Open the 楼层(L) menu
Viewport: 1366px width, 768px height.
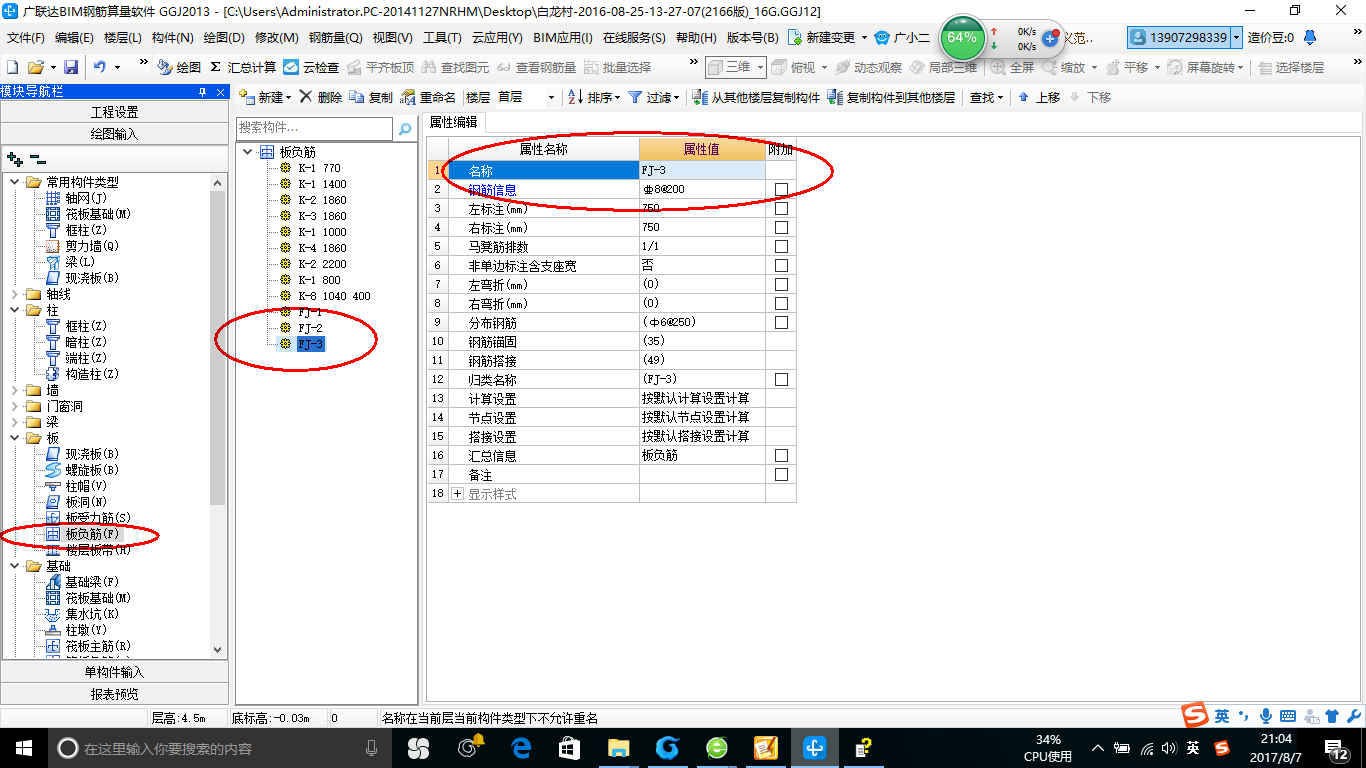click(x=122, y=37)
